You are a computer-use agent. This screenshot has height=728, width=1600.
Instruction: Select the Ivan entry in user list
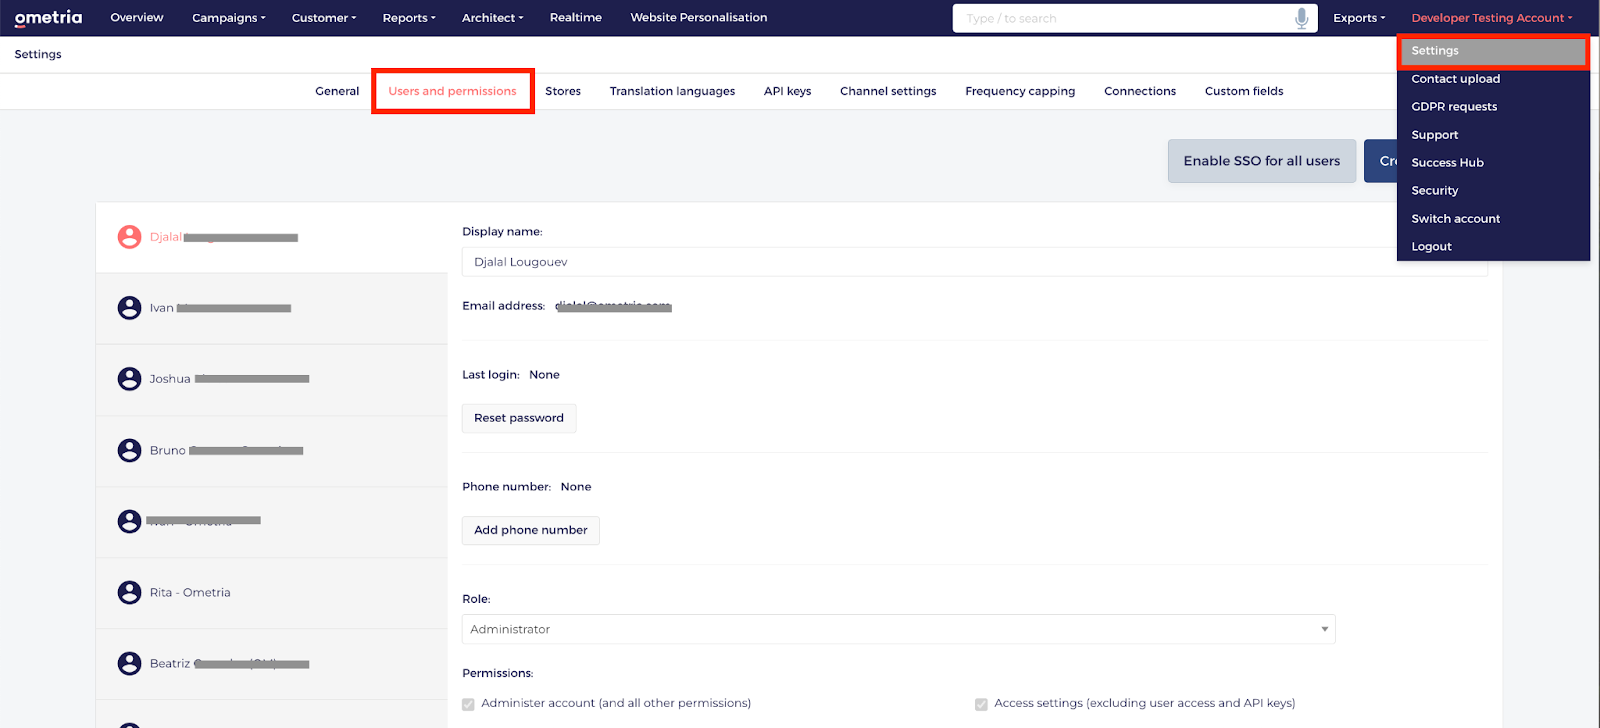point(272,309)
